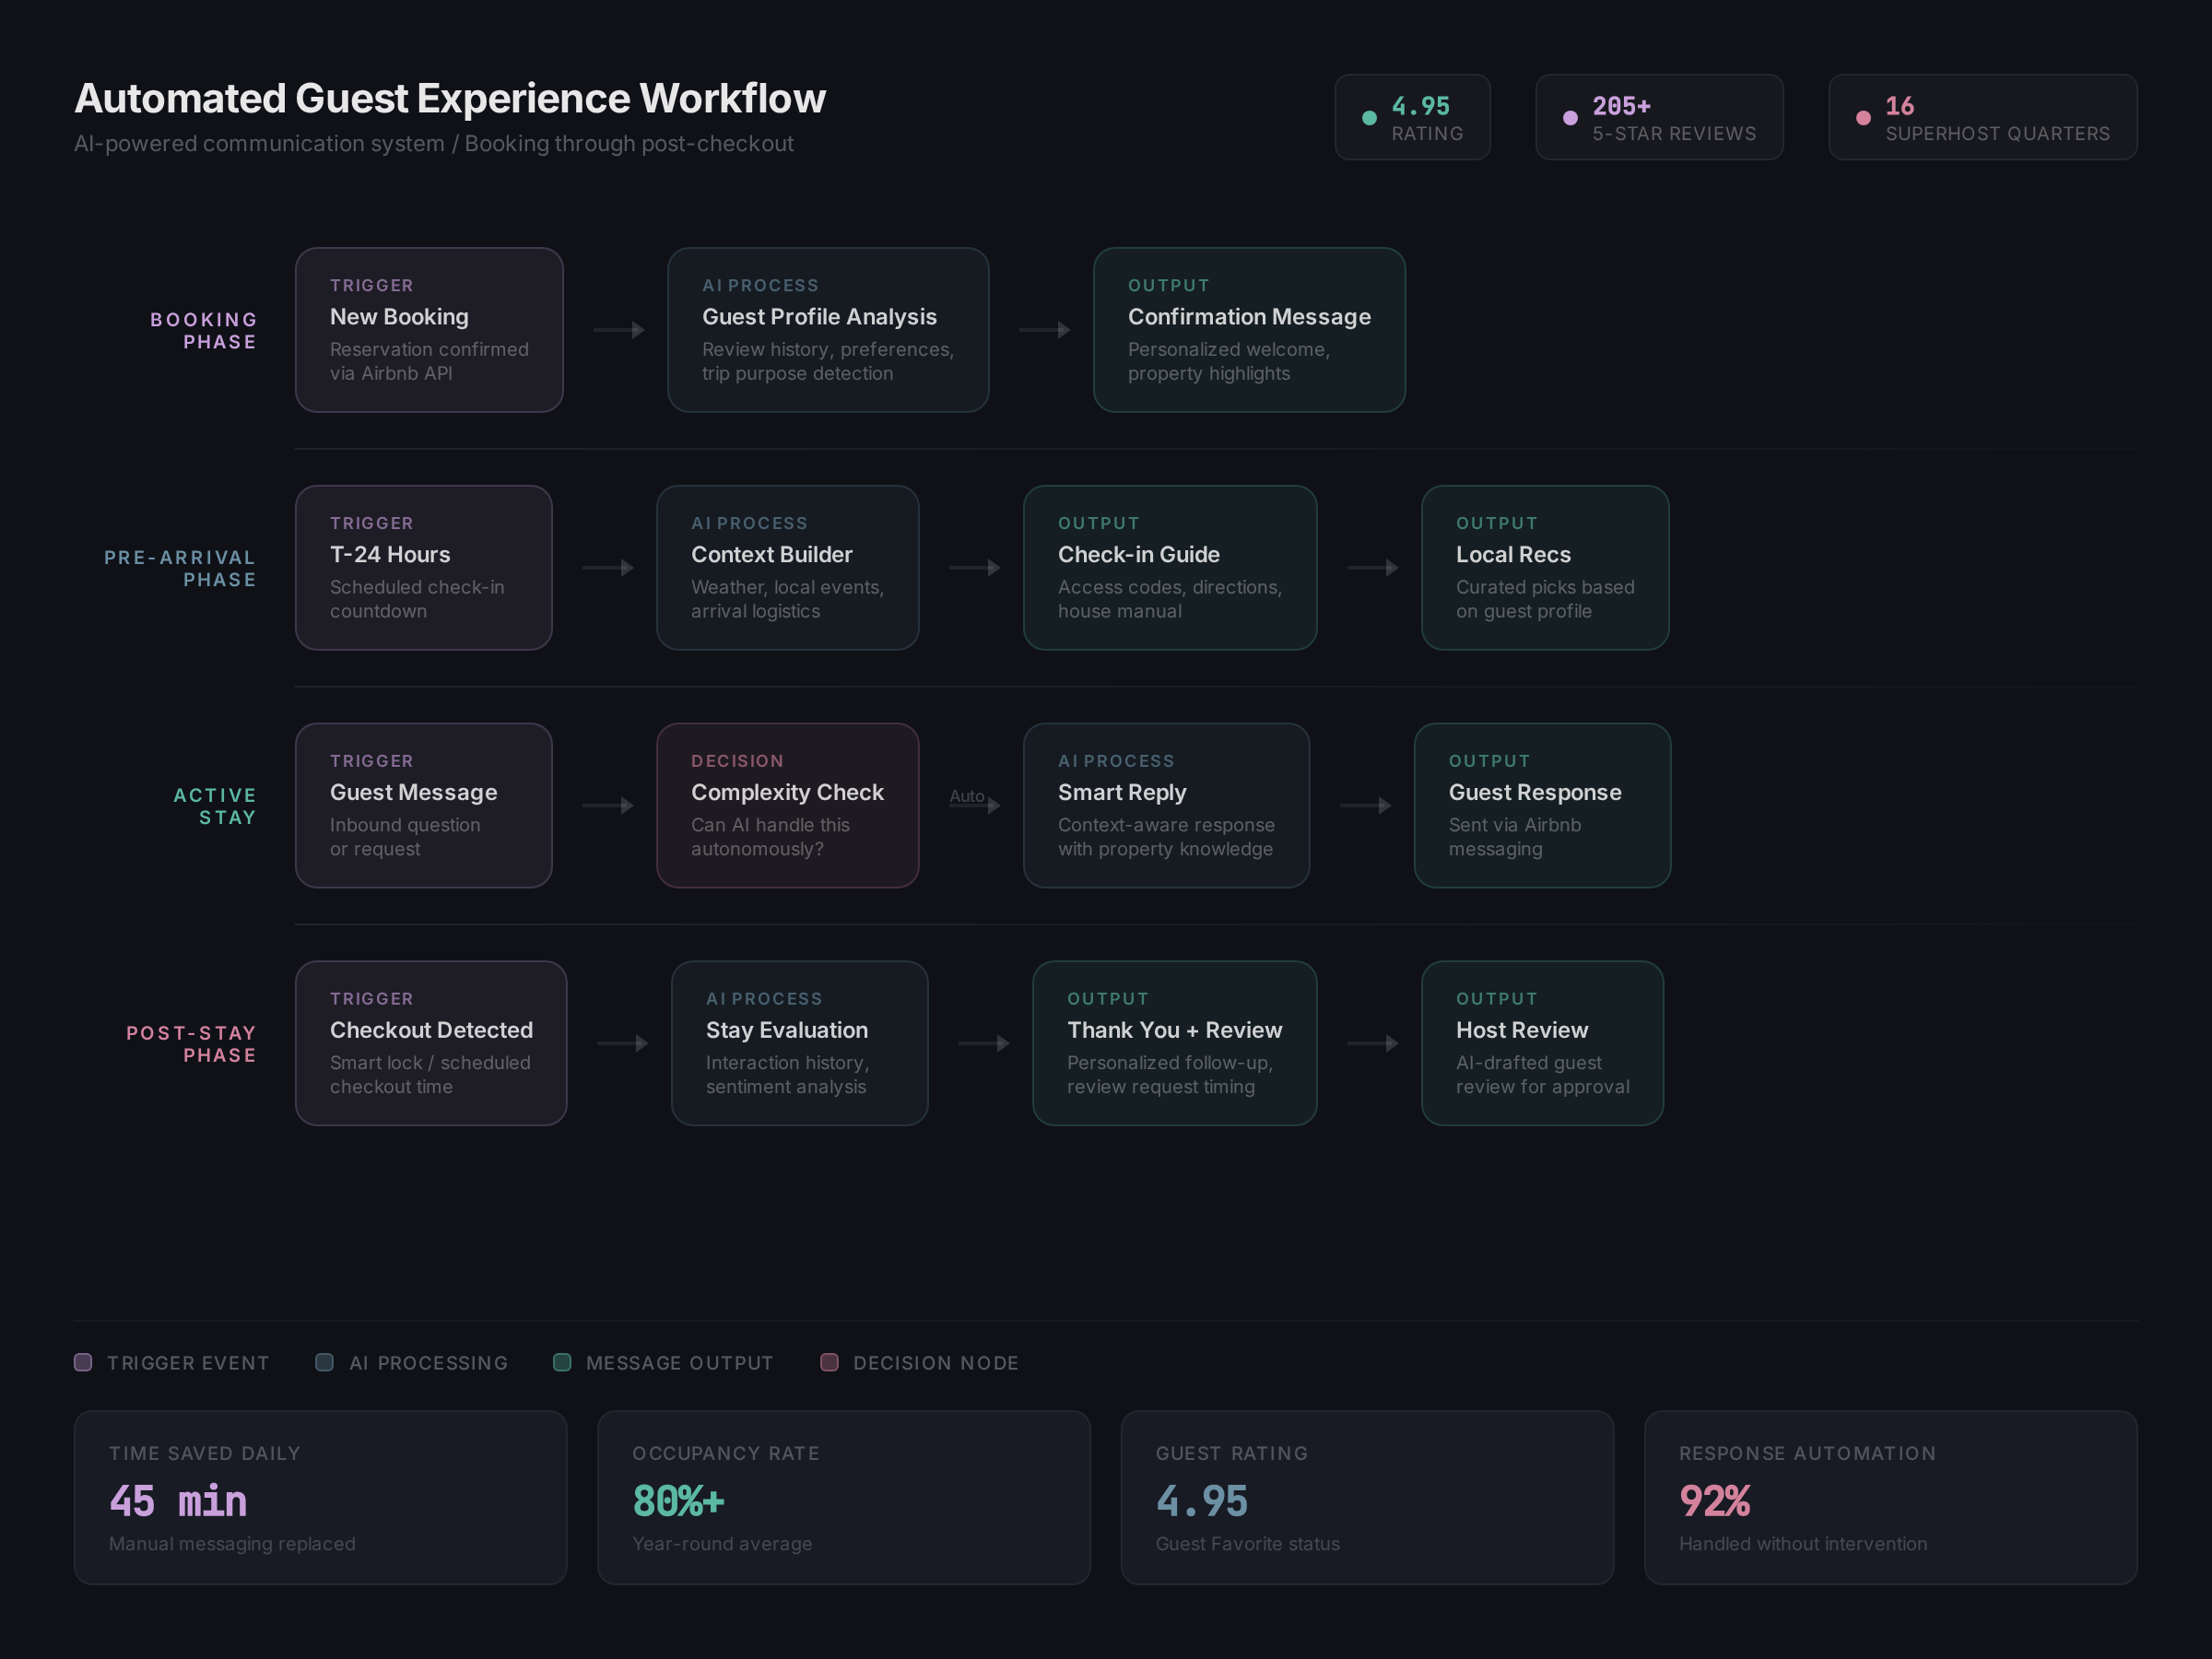The image size is (2212, 1659).
Task: Click the purple dot beside 205+ reviews
Action: point(1571,116)
